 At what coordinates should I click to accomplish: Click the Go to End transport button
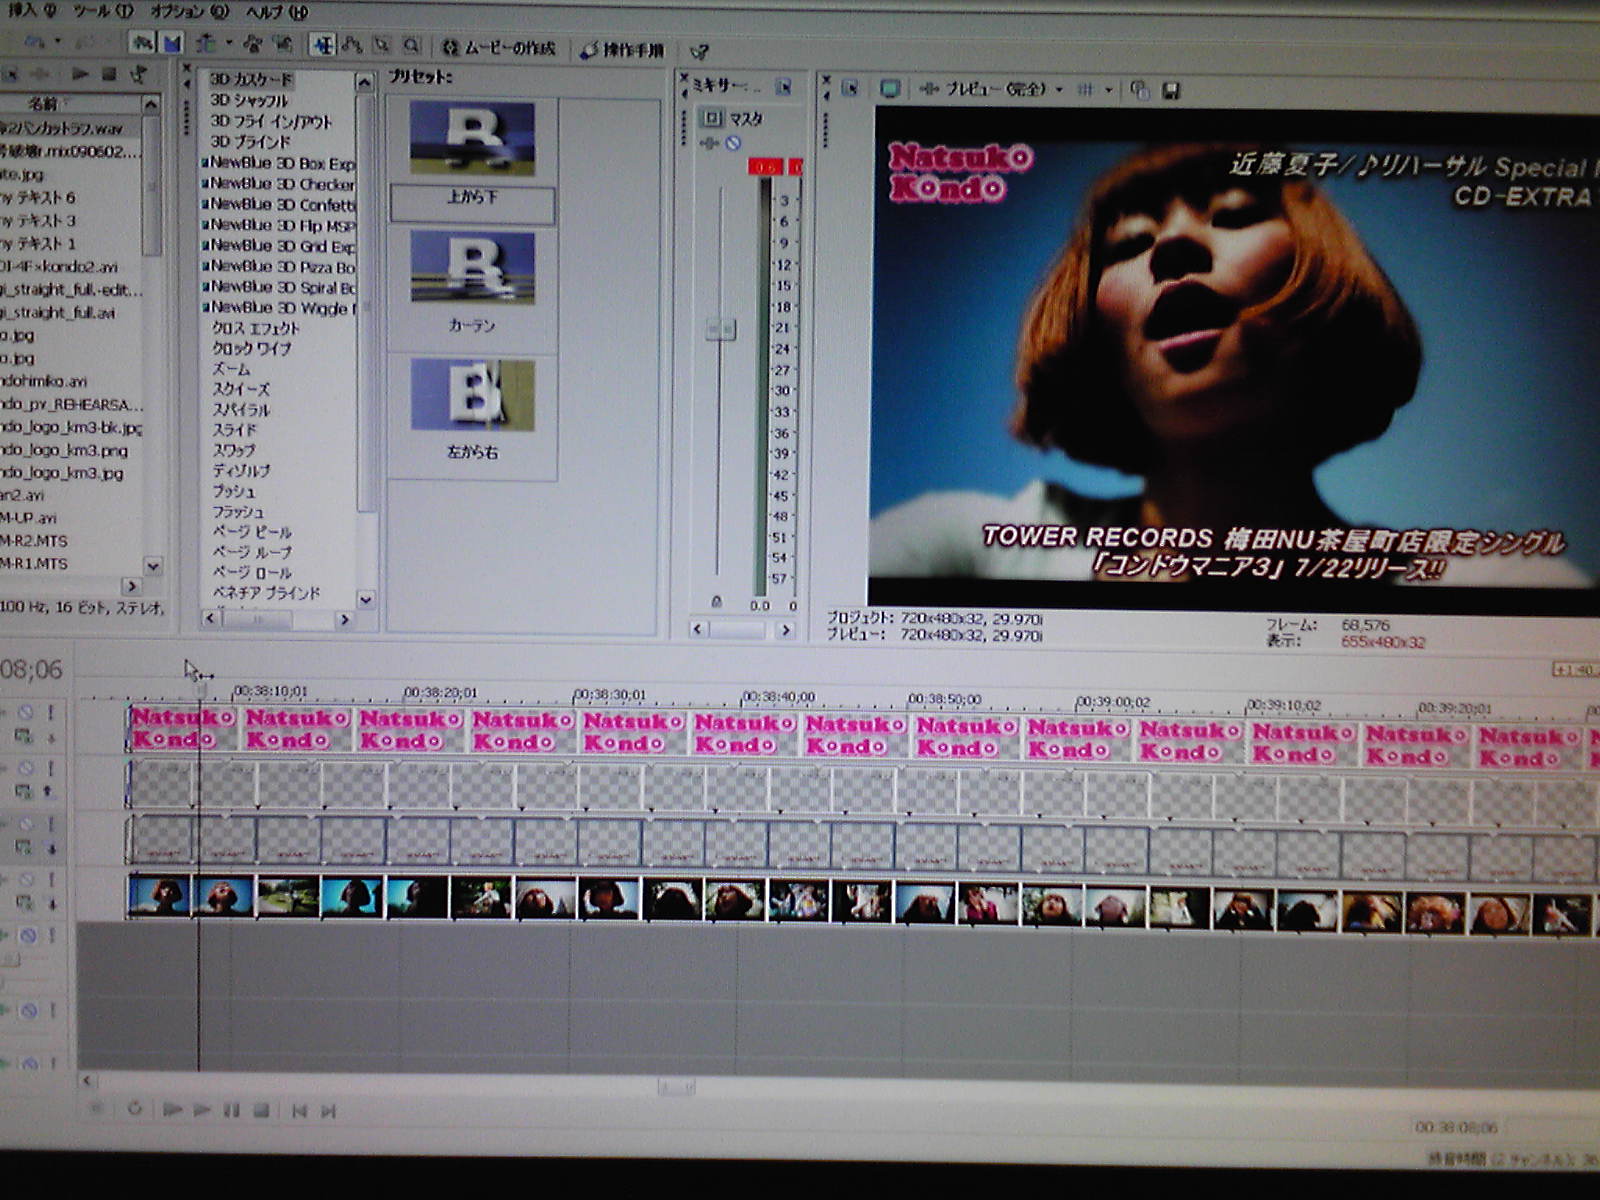click(x=328, y=1111)
